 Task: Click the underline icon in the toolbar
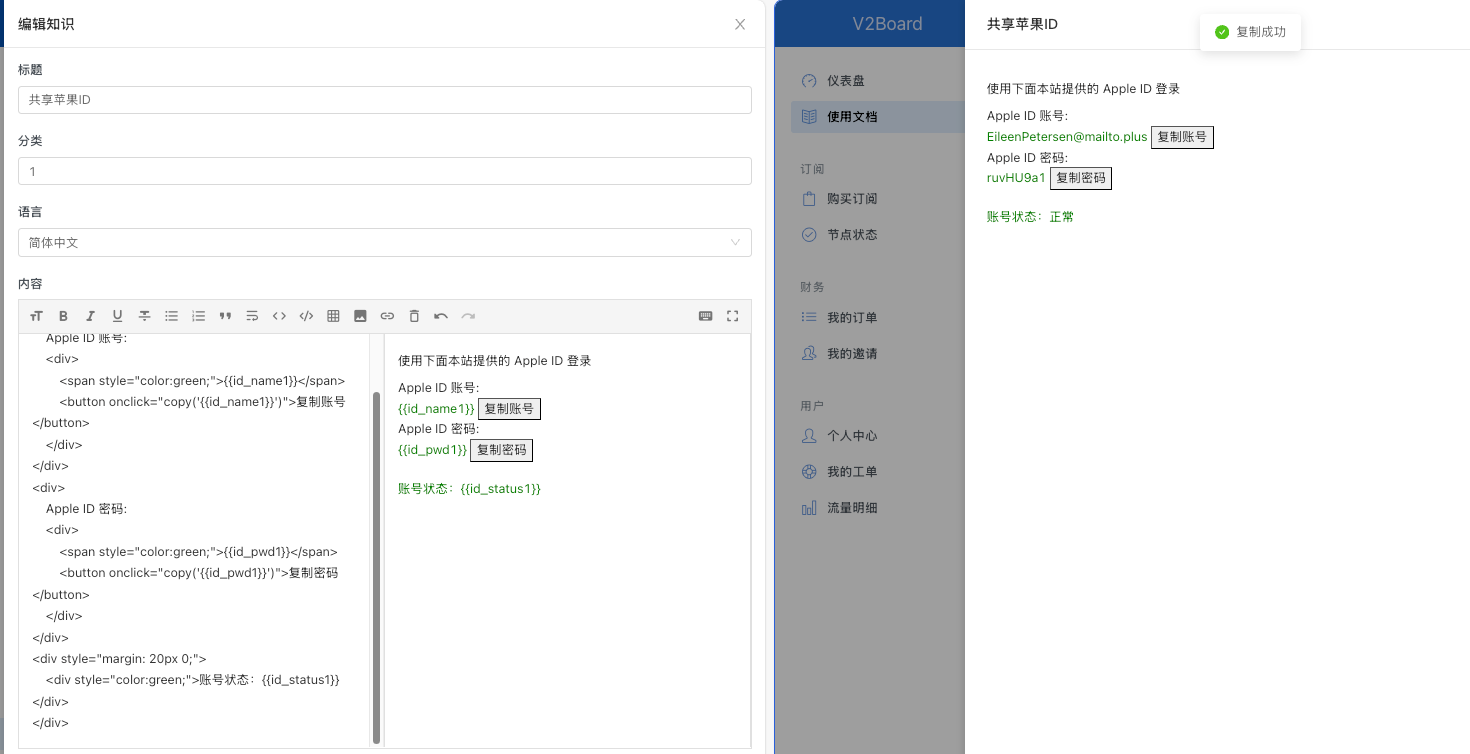pyautogui.click(x=117, y=316)
